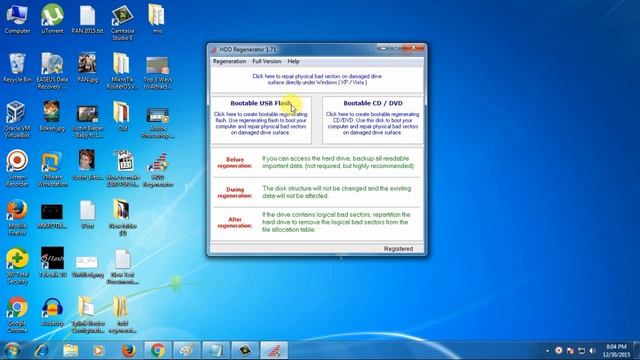The width and height of the screenshot is (640, 360).
Task: Click the Before regeneration label
Action: click(235, 162)
